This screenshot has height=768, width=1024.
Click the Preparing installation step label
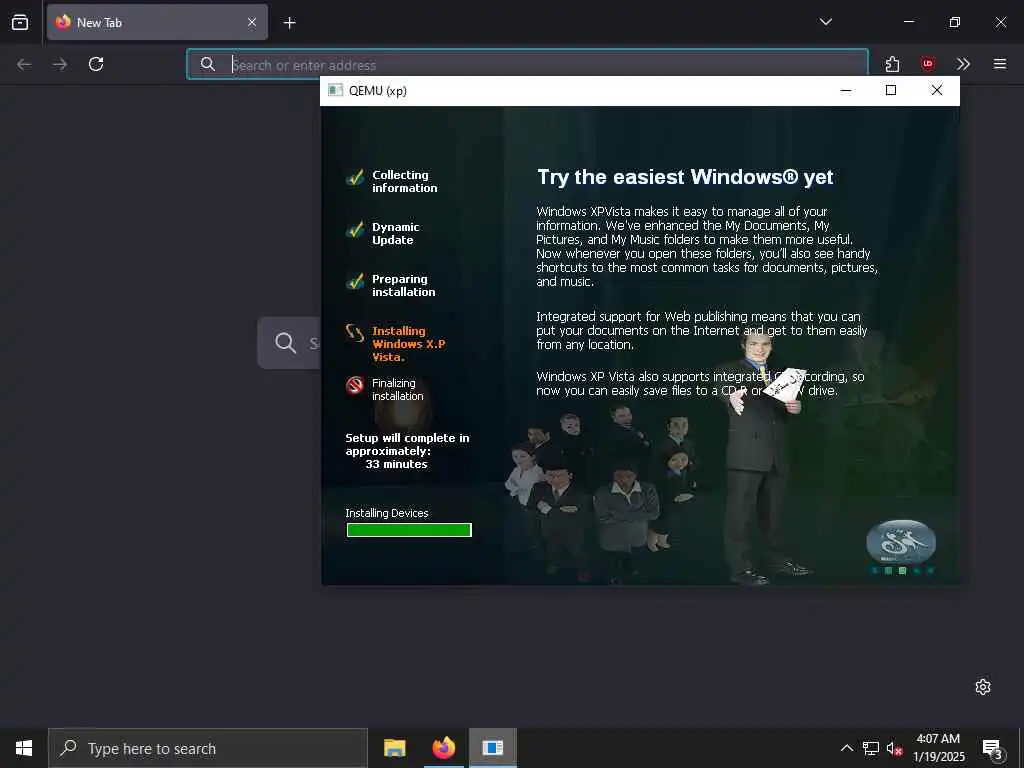[x=404, y=285]
